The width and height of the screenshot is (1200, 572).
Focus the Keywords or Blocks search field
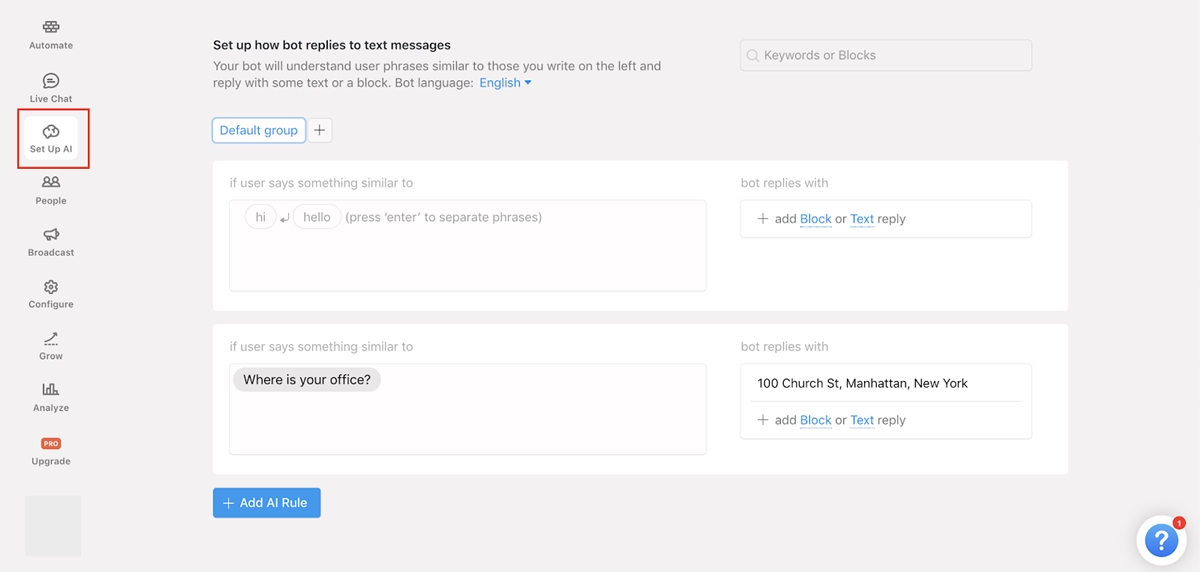pos(886,56)
